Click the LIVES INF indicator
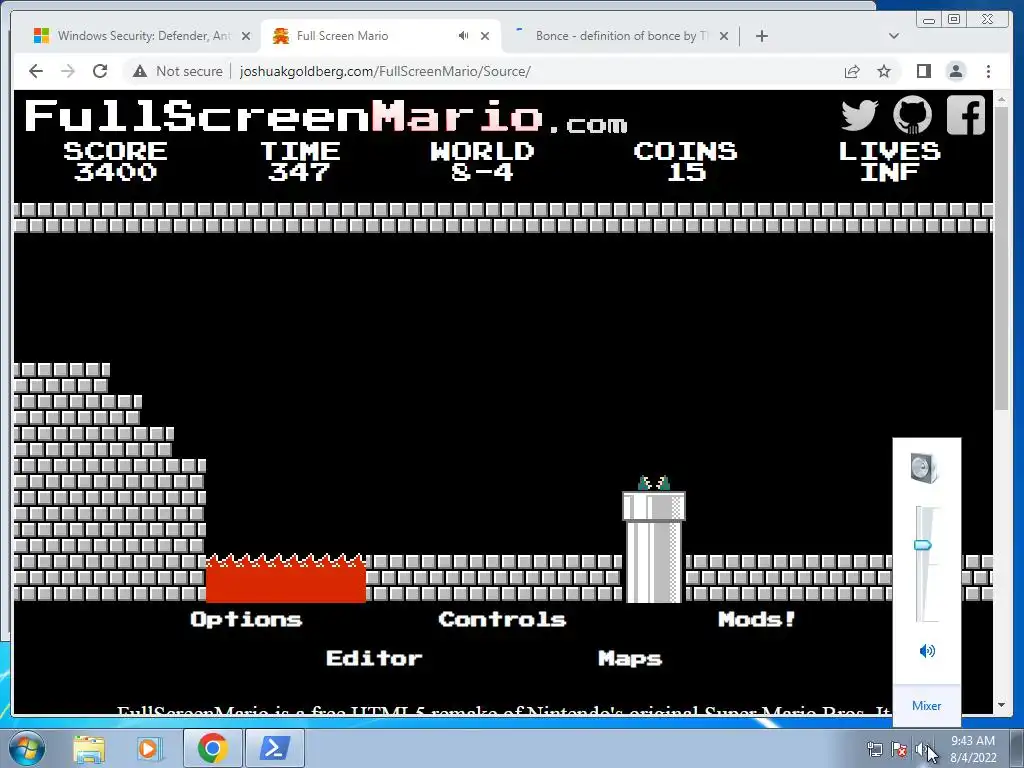 tap(889, 161)
